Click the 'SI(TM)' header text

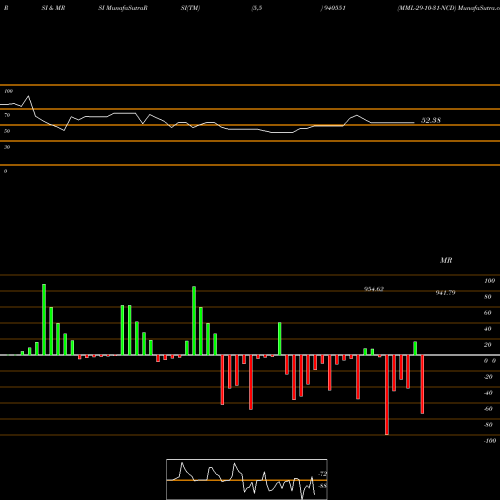point(190,8)
